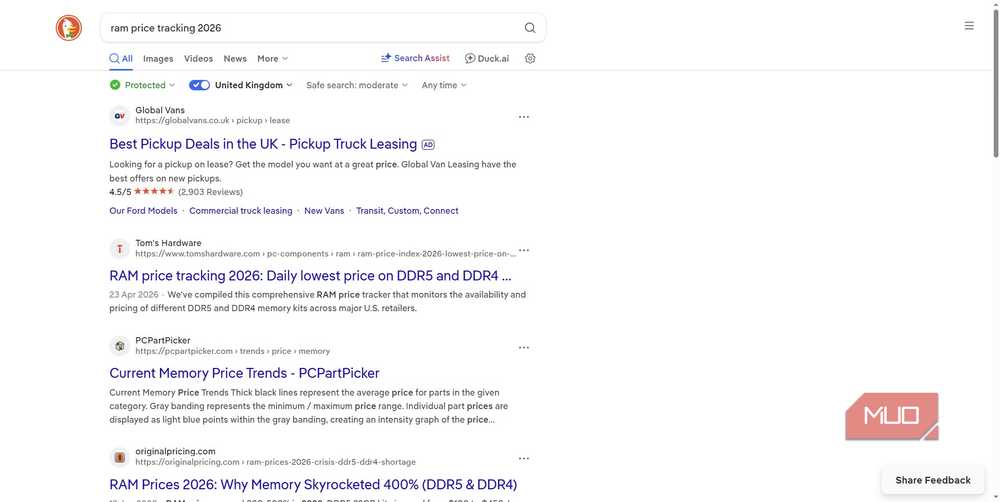
Task: Open search settings gear icon
Action: [530, 59]
